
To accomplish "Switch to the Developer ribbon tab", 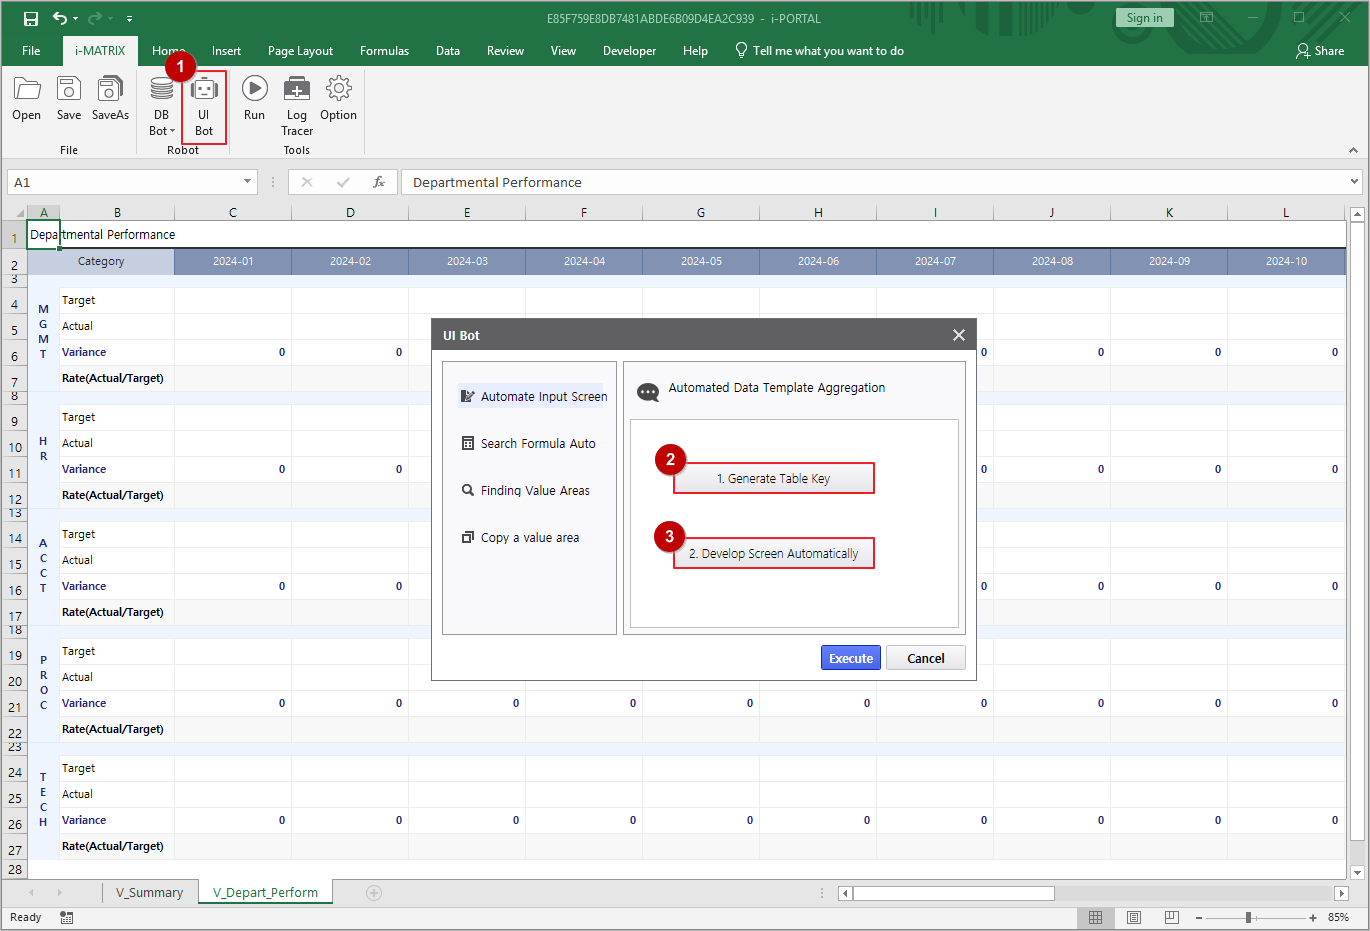I will (x=629, y=50).
